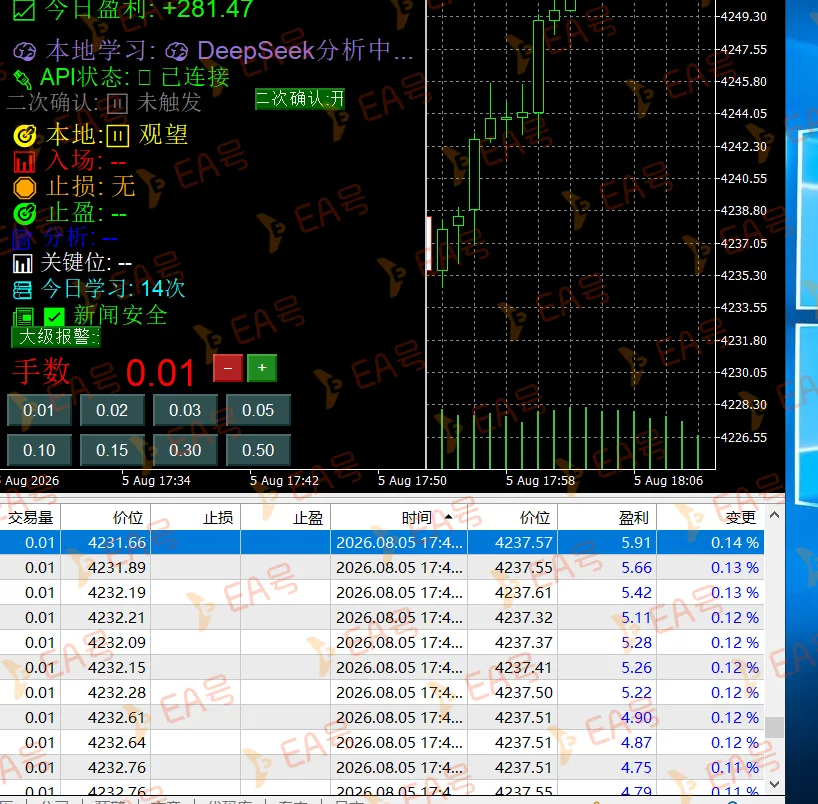Screen dimensions: 818x804
Task: Click the bar chart icon beside 关键位
Action: point(22,263)
